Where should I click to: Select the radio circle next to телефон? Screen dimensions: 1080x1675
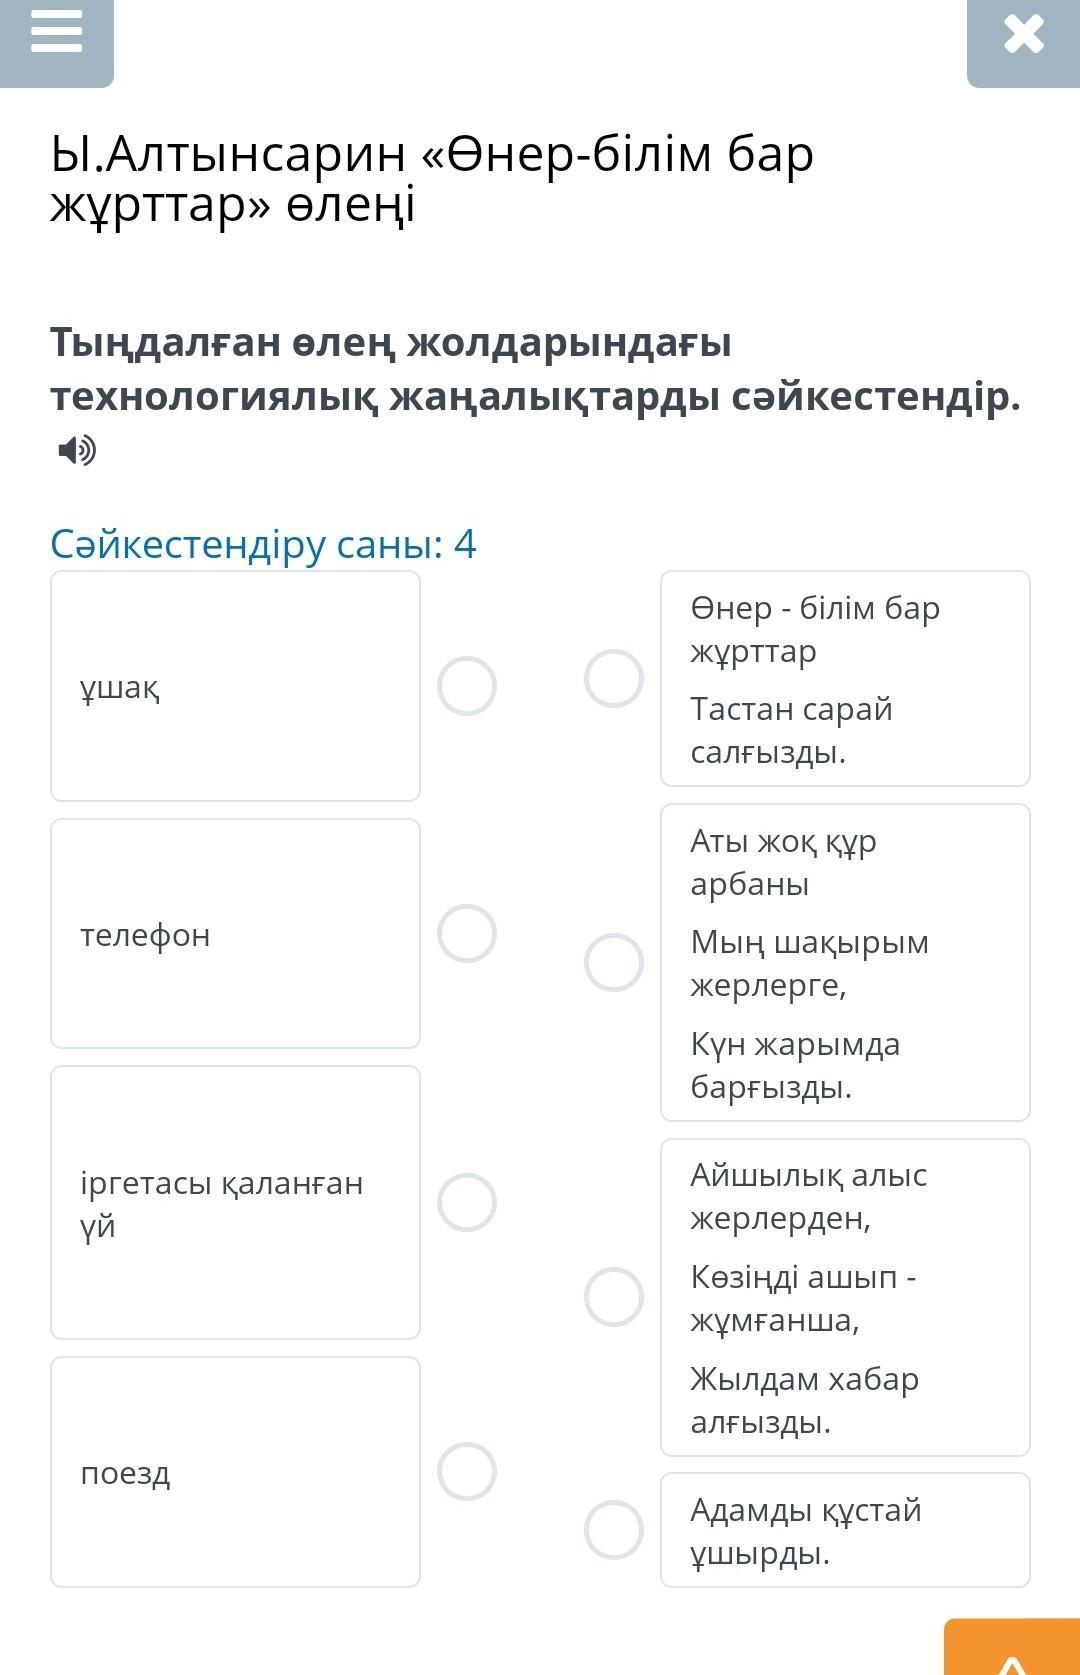(x=467, y=934)
